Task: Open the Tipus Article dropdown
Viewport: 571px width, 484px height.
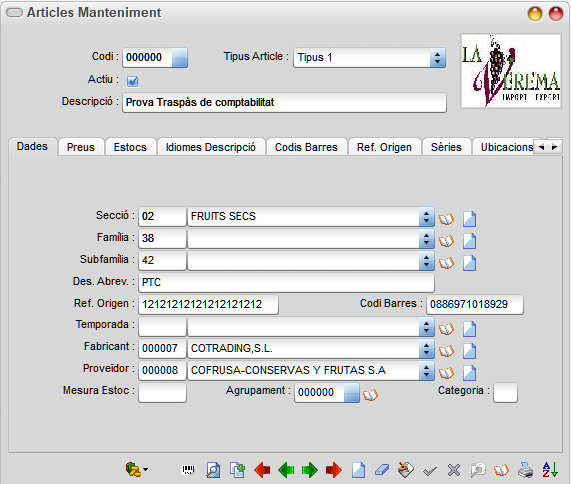Action: 437,58
